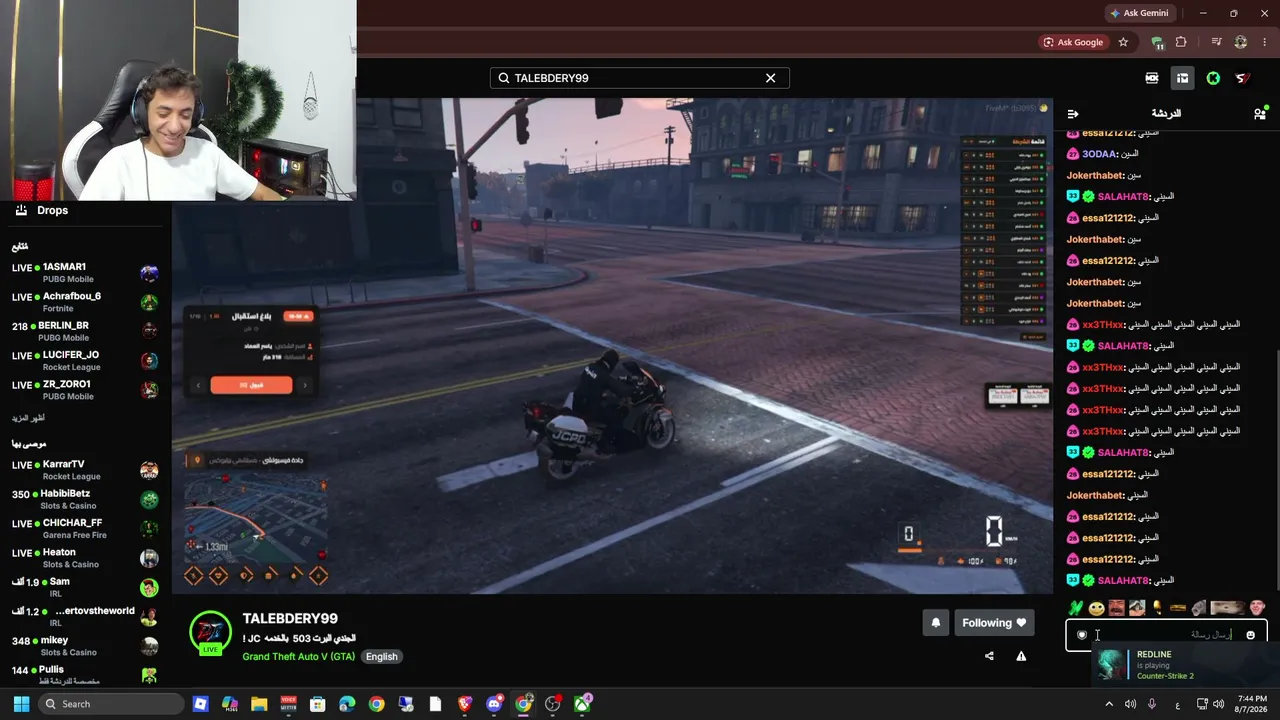The image size is (1280, 720).
Task: Open Roblox from the taskbar
Action: point(200,704)
